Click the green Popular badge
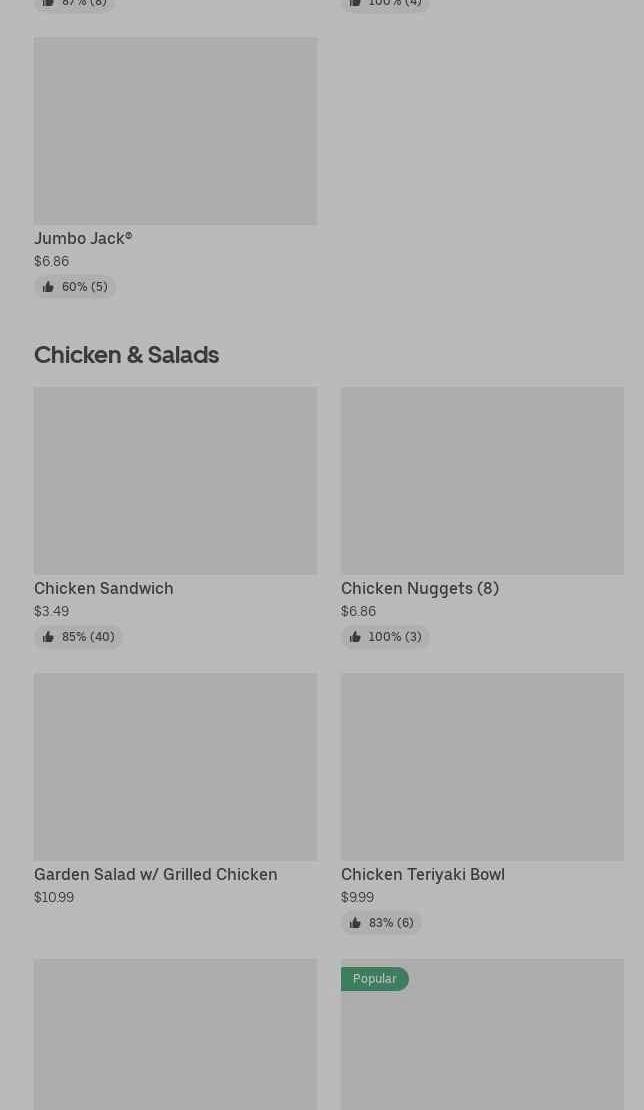 [x=375, y=979]
